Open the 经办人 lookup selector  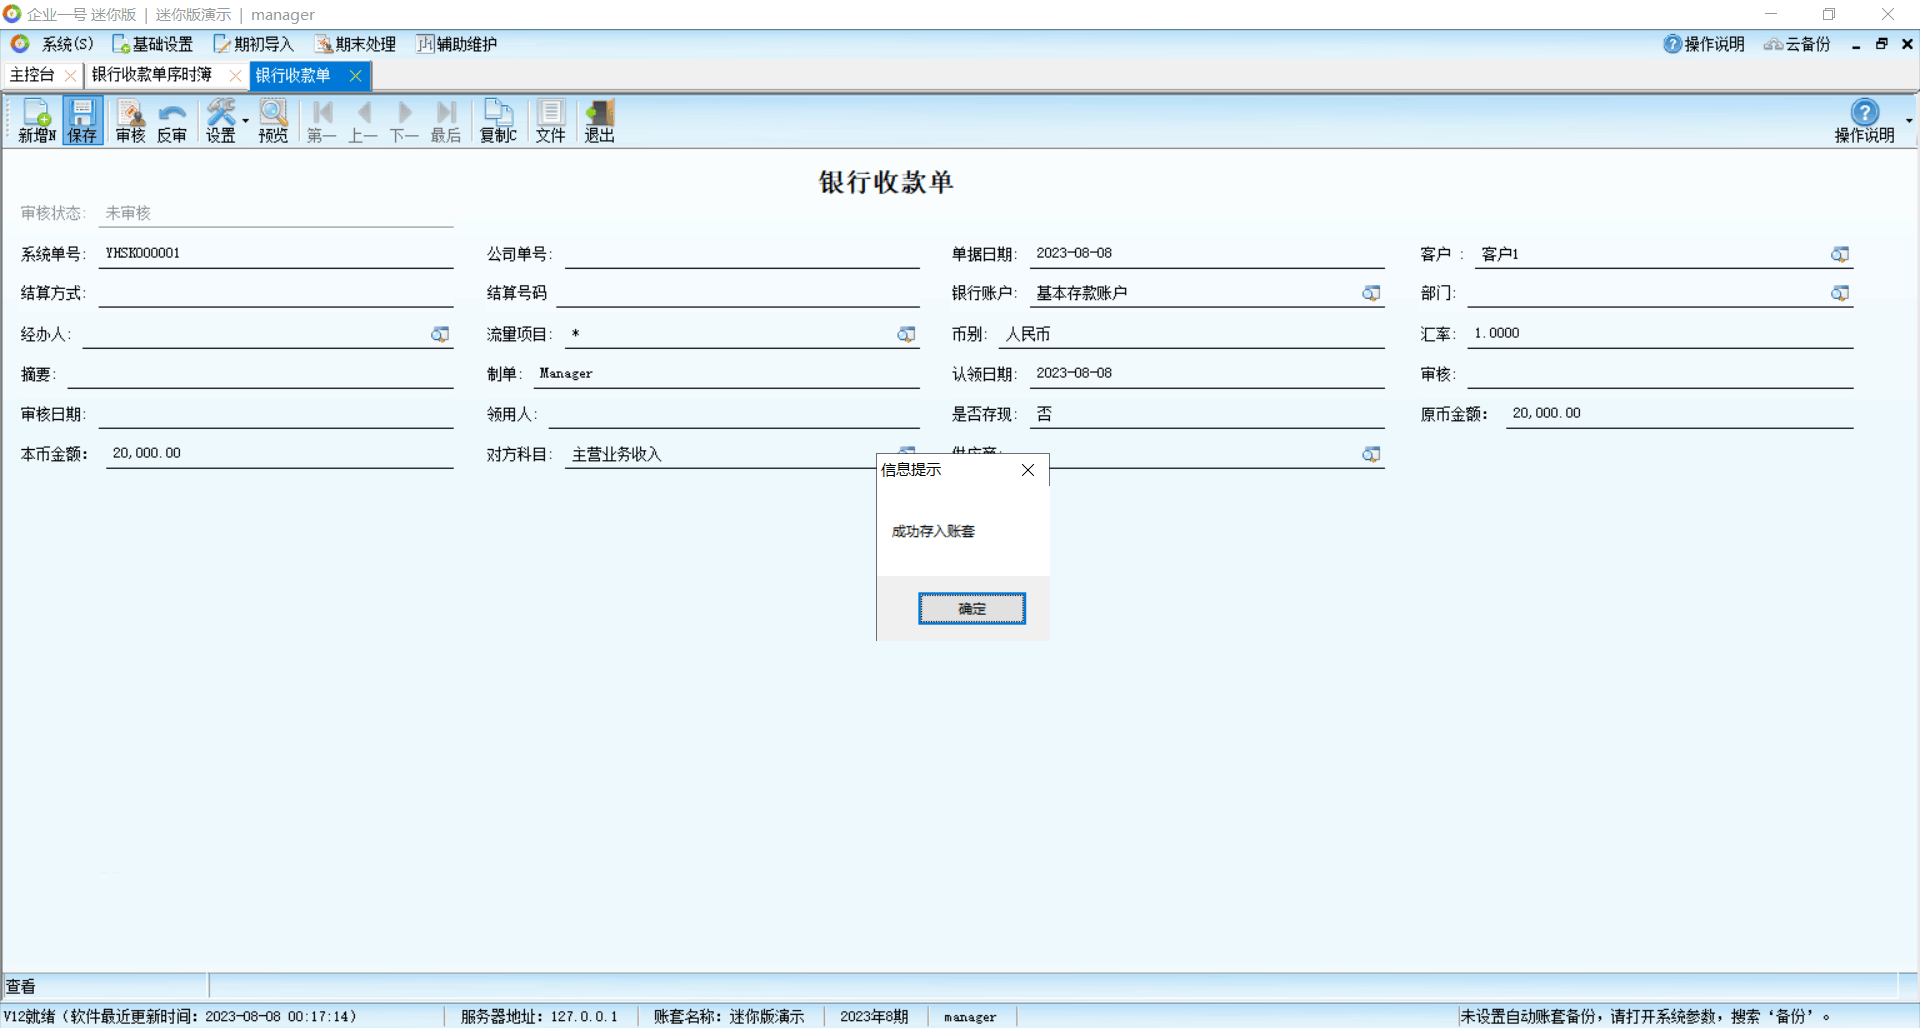pyautogui.click(x=440, y=334)
